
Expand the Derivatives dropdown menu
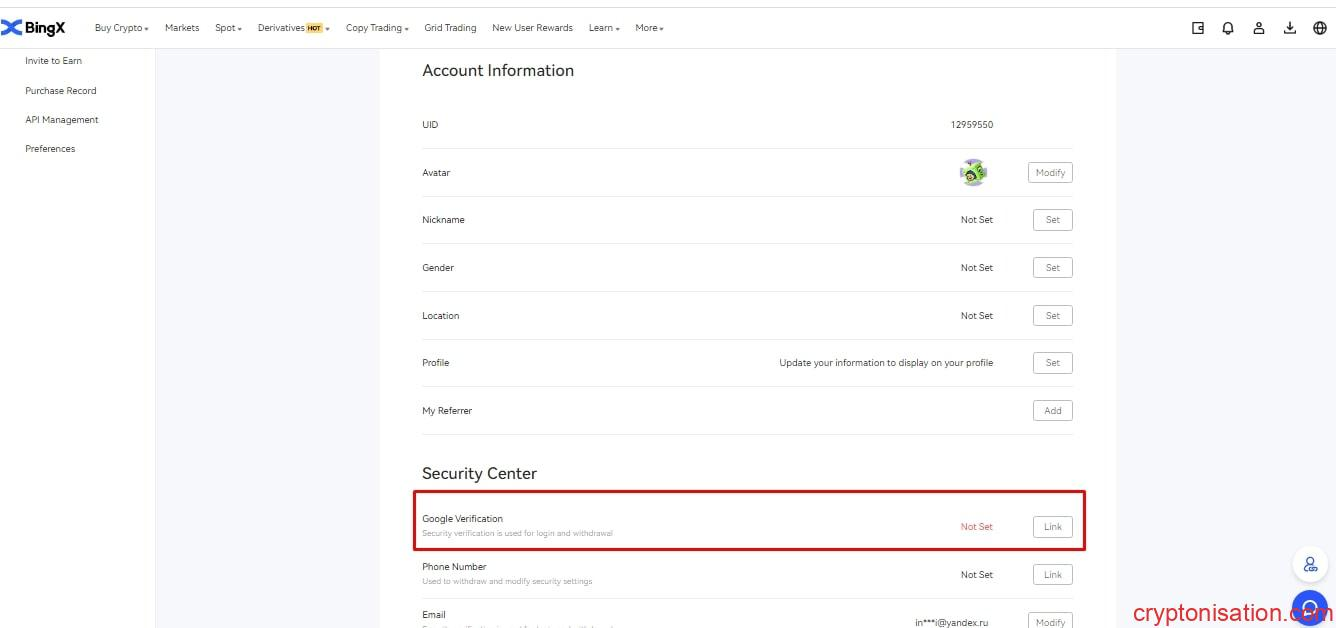click(x=293, y=28)
